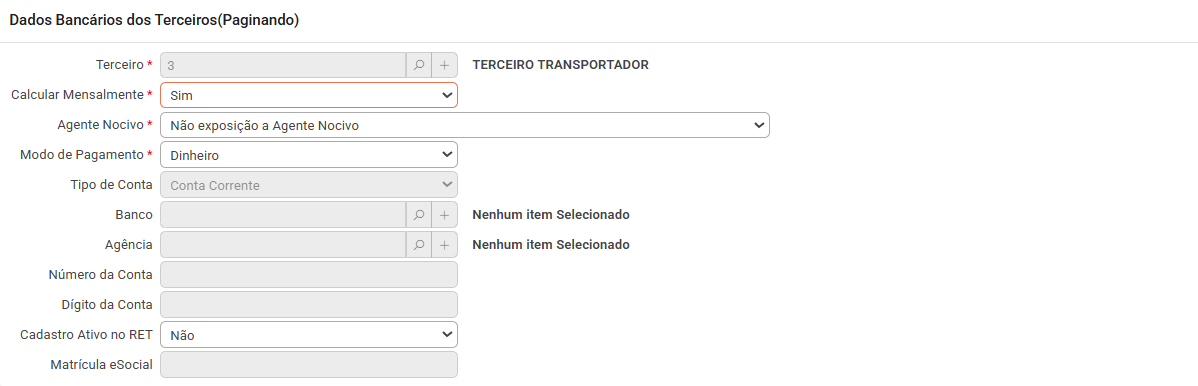
Task: Focus the Matrícula eSocial field
Action: pyautogui.click(x=309, y=365)
